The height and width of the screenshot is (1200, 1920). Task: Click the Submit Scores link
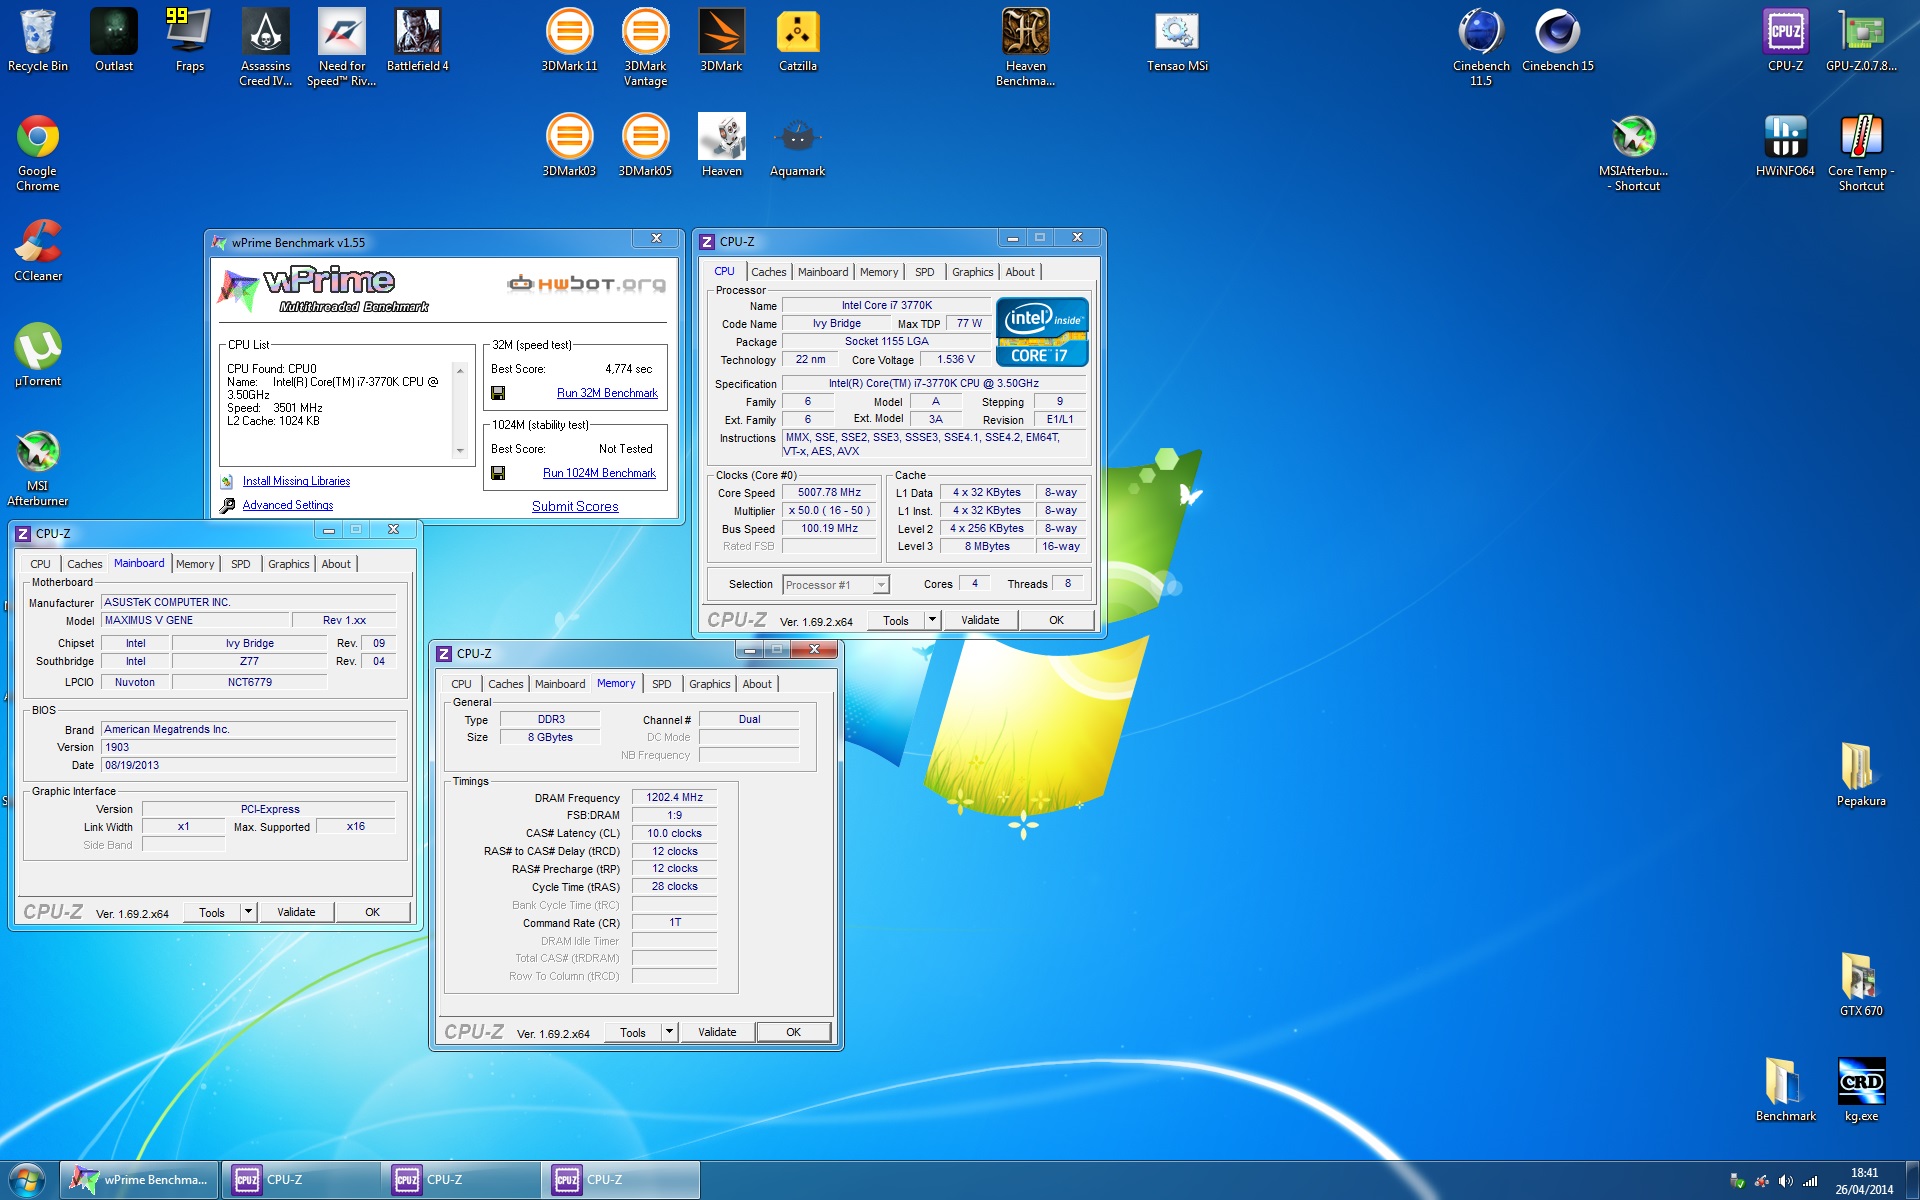575,506
